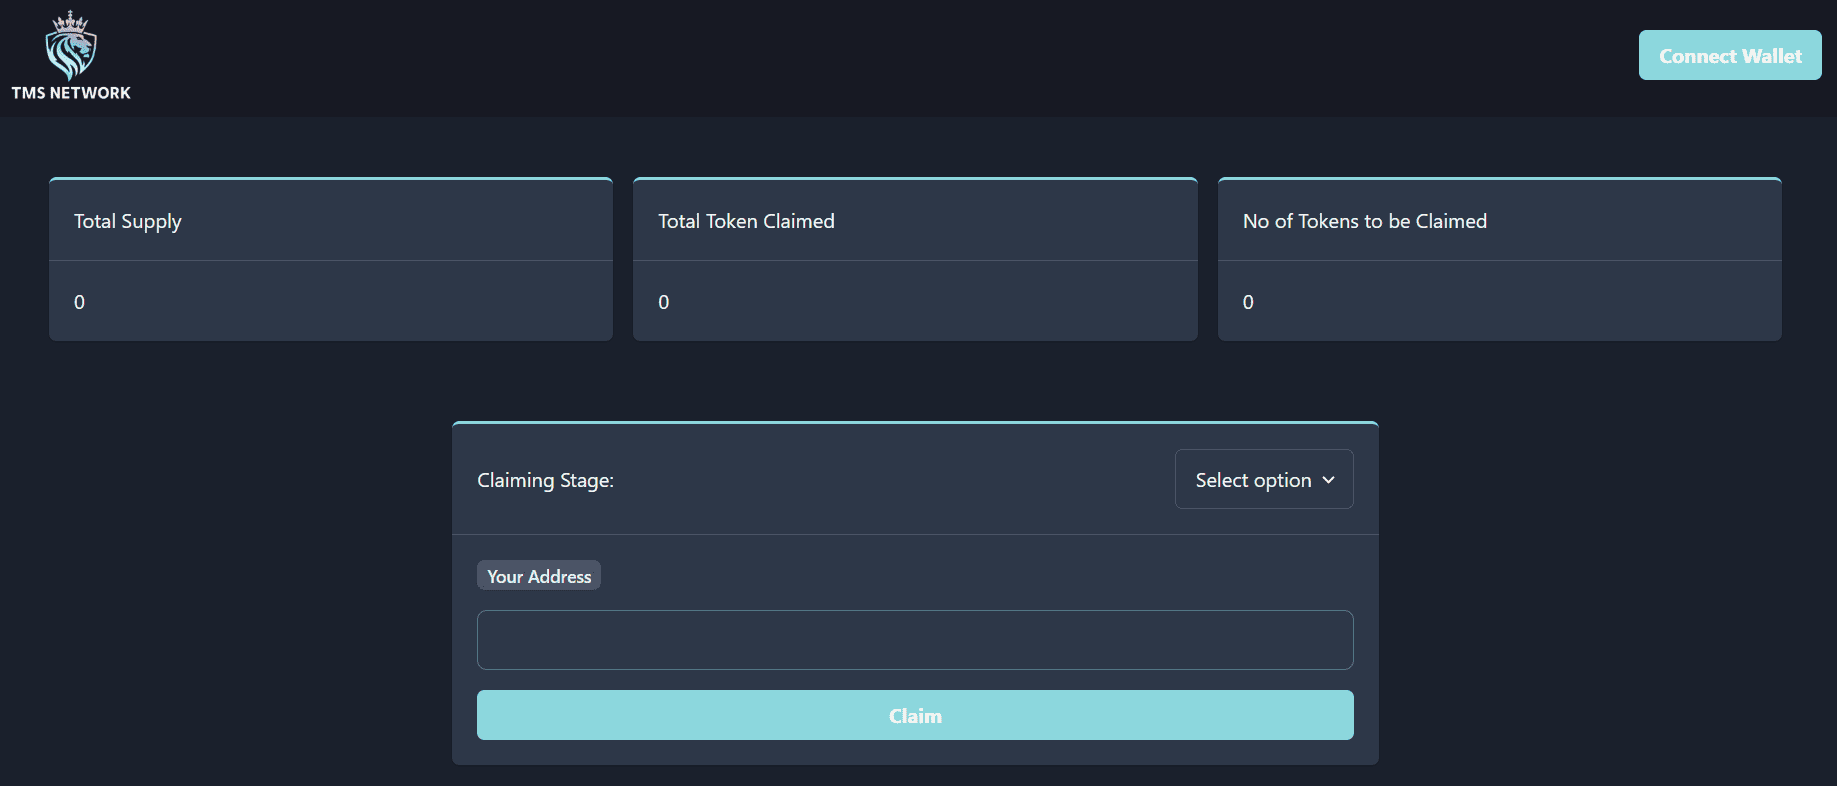Click the Claiming Stage label
This screenshot has width=1837, height=786.
pyautogui.click(x=545, y=480)
